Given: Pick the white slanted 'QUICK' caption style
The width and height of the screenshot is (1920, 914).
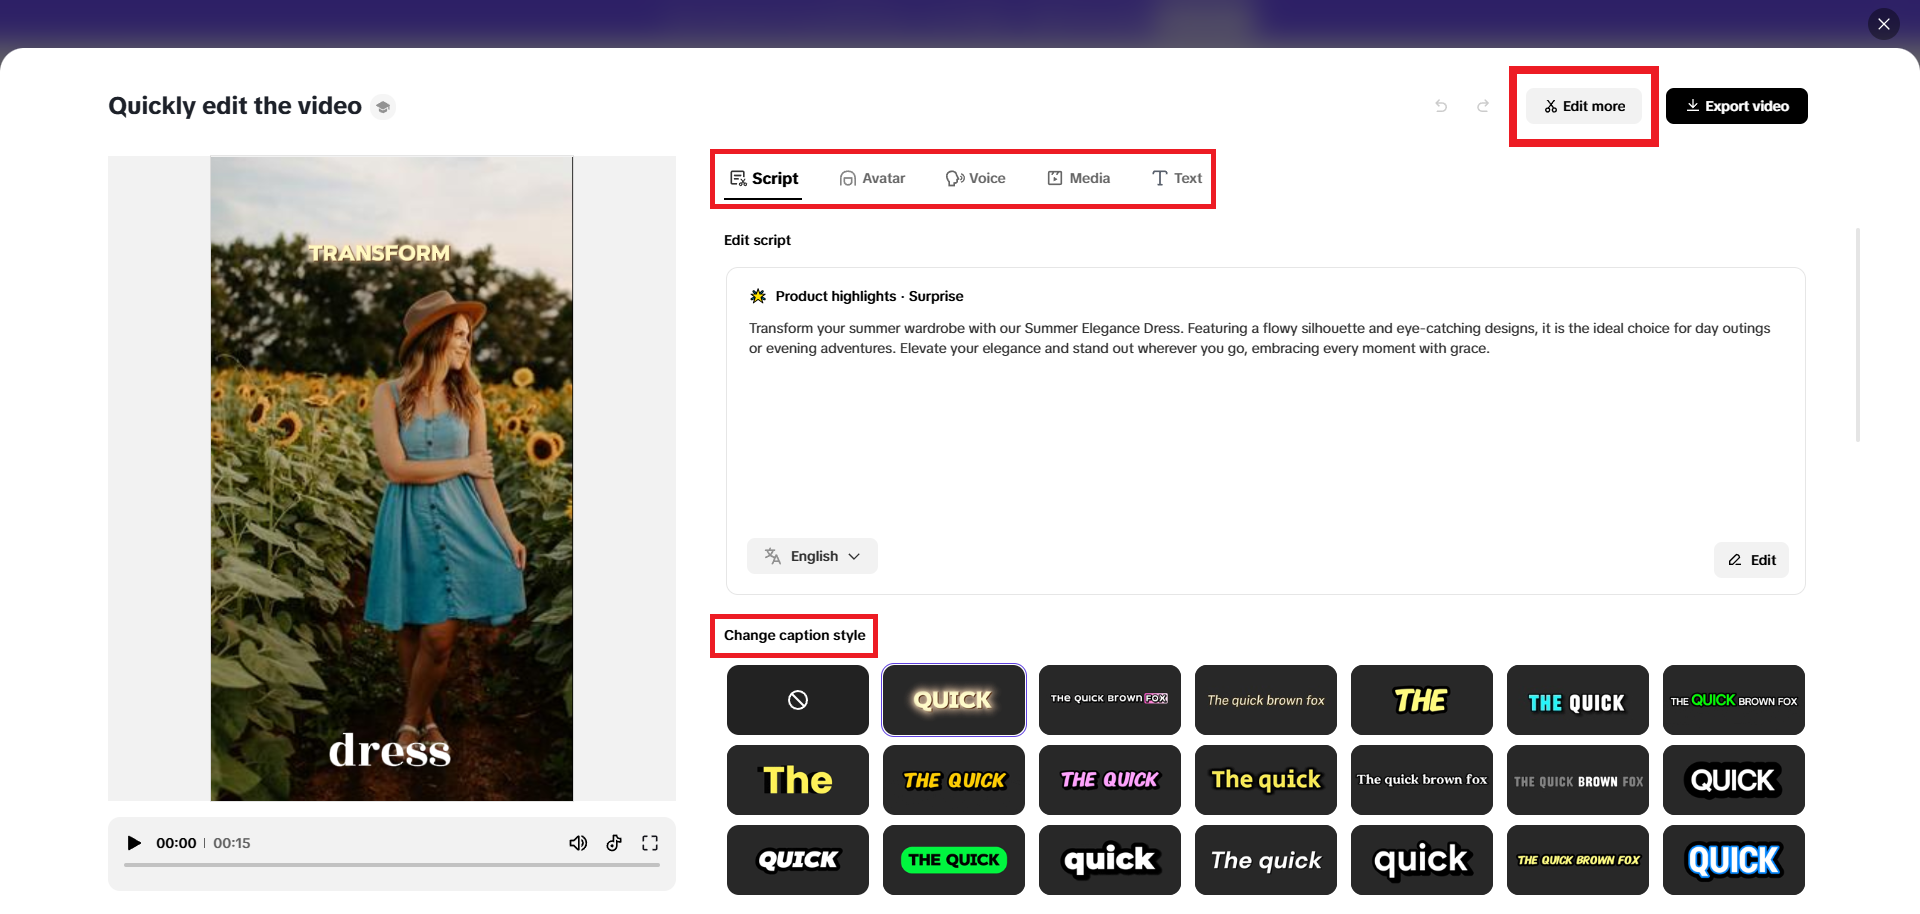Looking at the screenshot, I should tap(798, 860).
